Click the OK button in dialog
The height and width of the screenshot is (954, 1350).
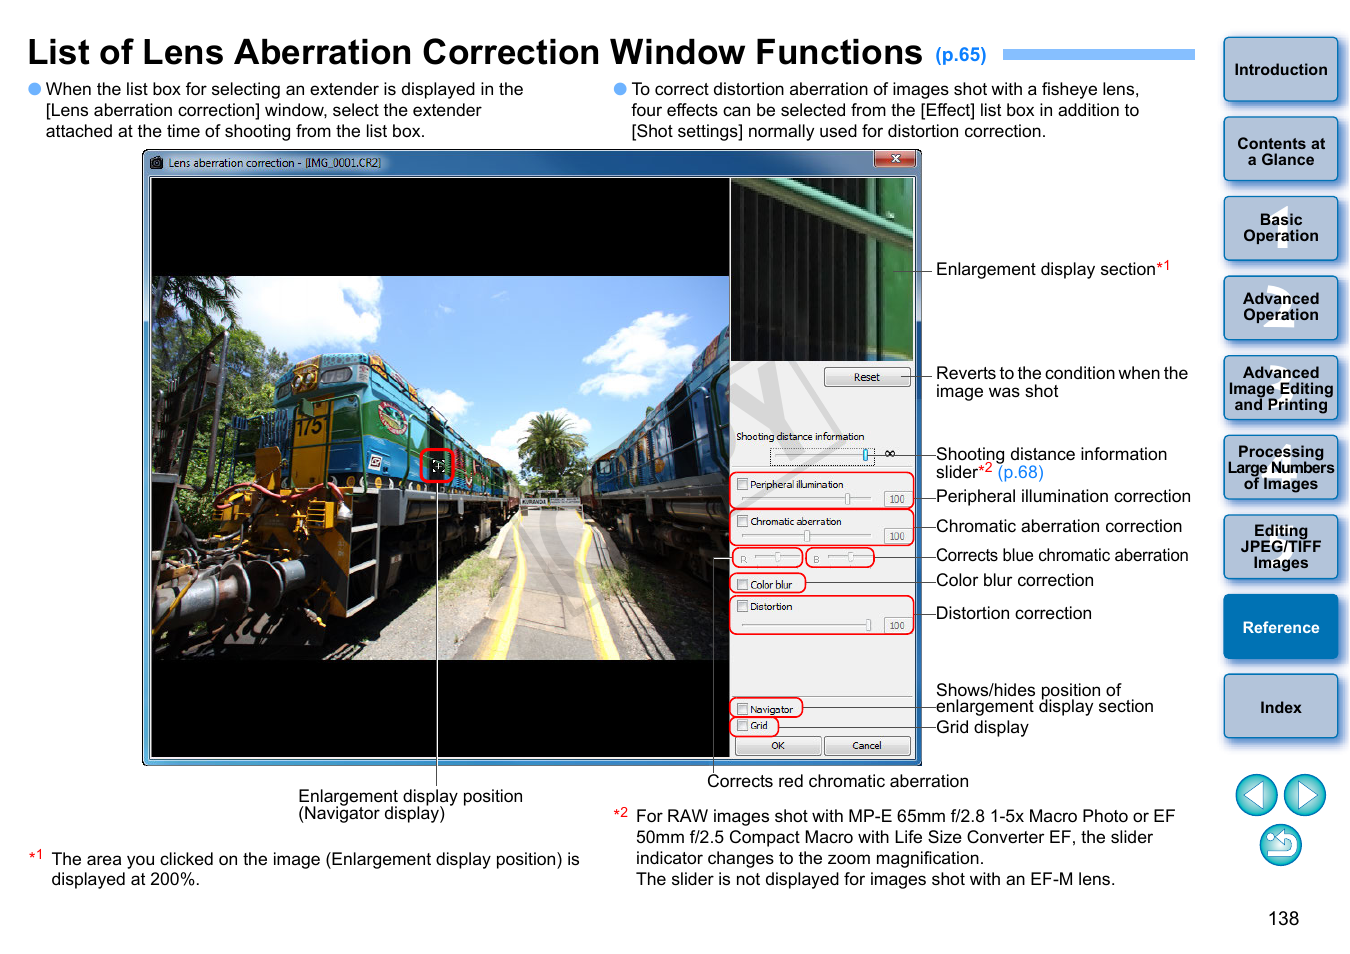(778, 746)
